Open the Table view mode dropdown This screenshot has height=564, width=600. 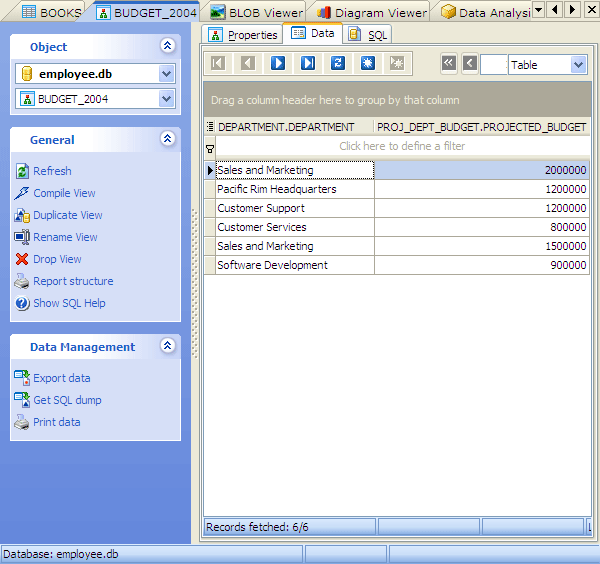tap(578, 65)
